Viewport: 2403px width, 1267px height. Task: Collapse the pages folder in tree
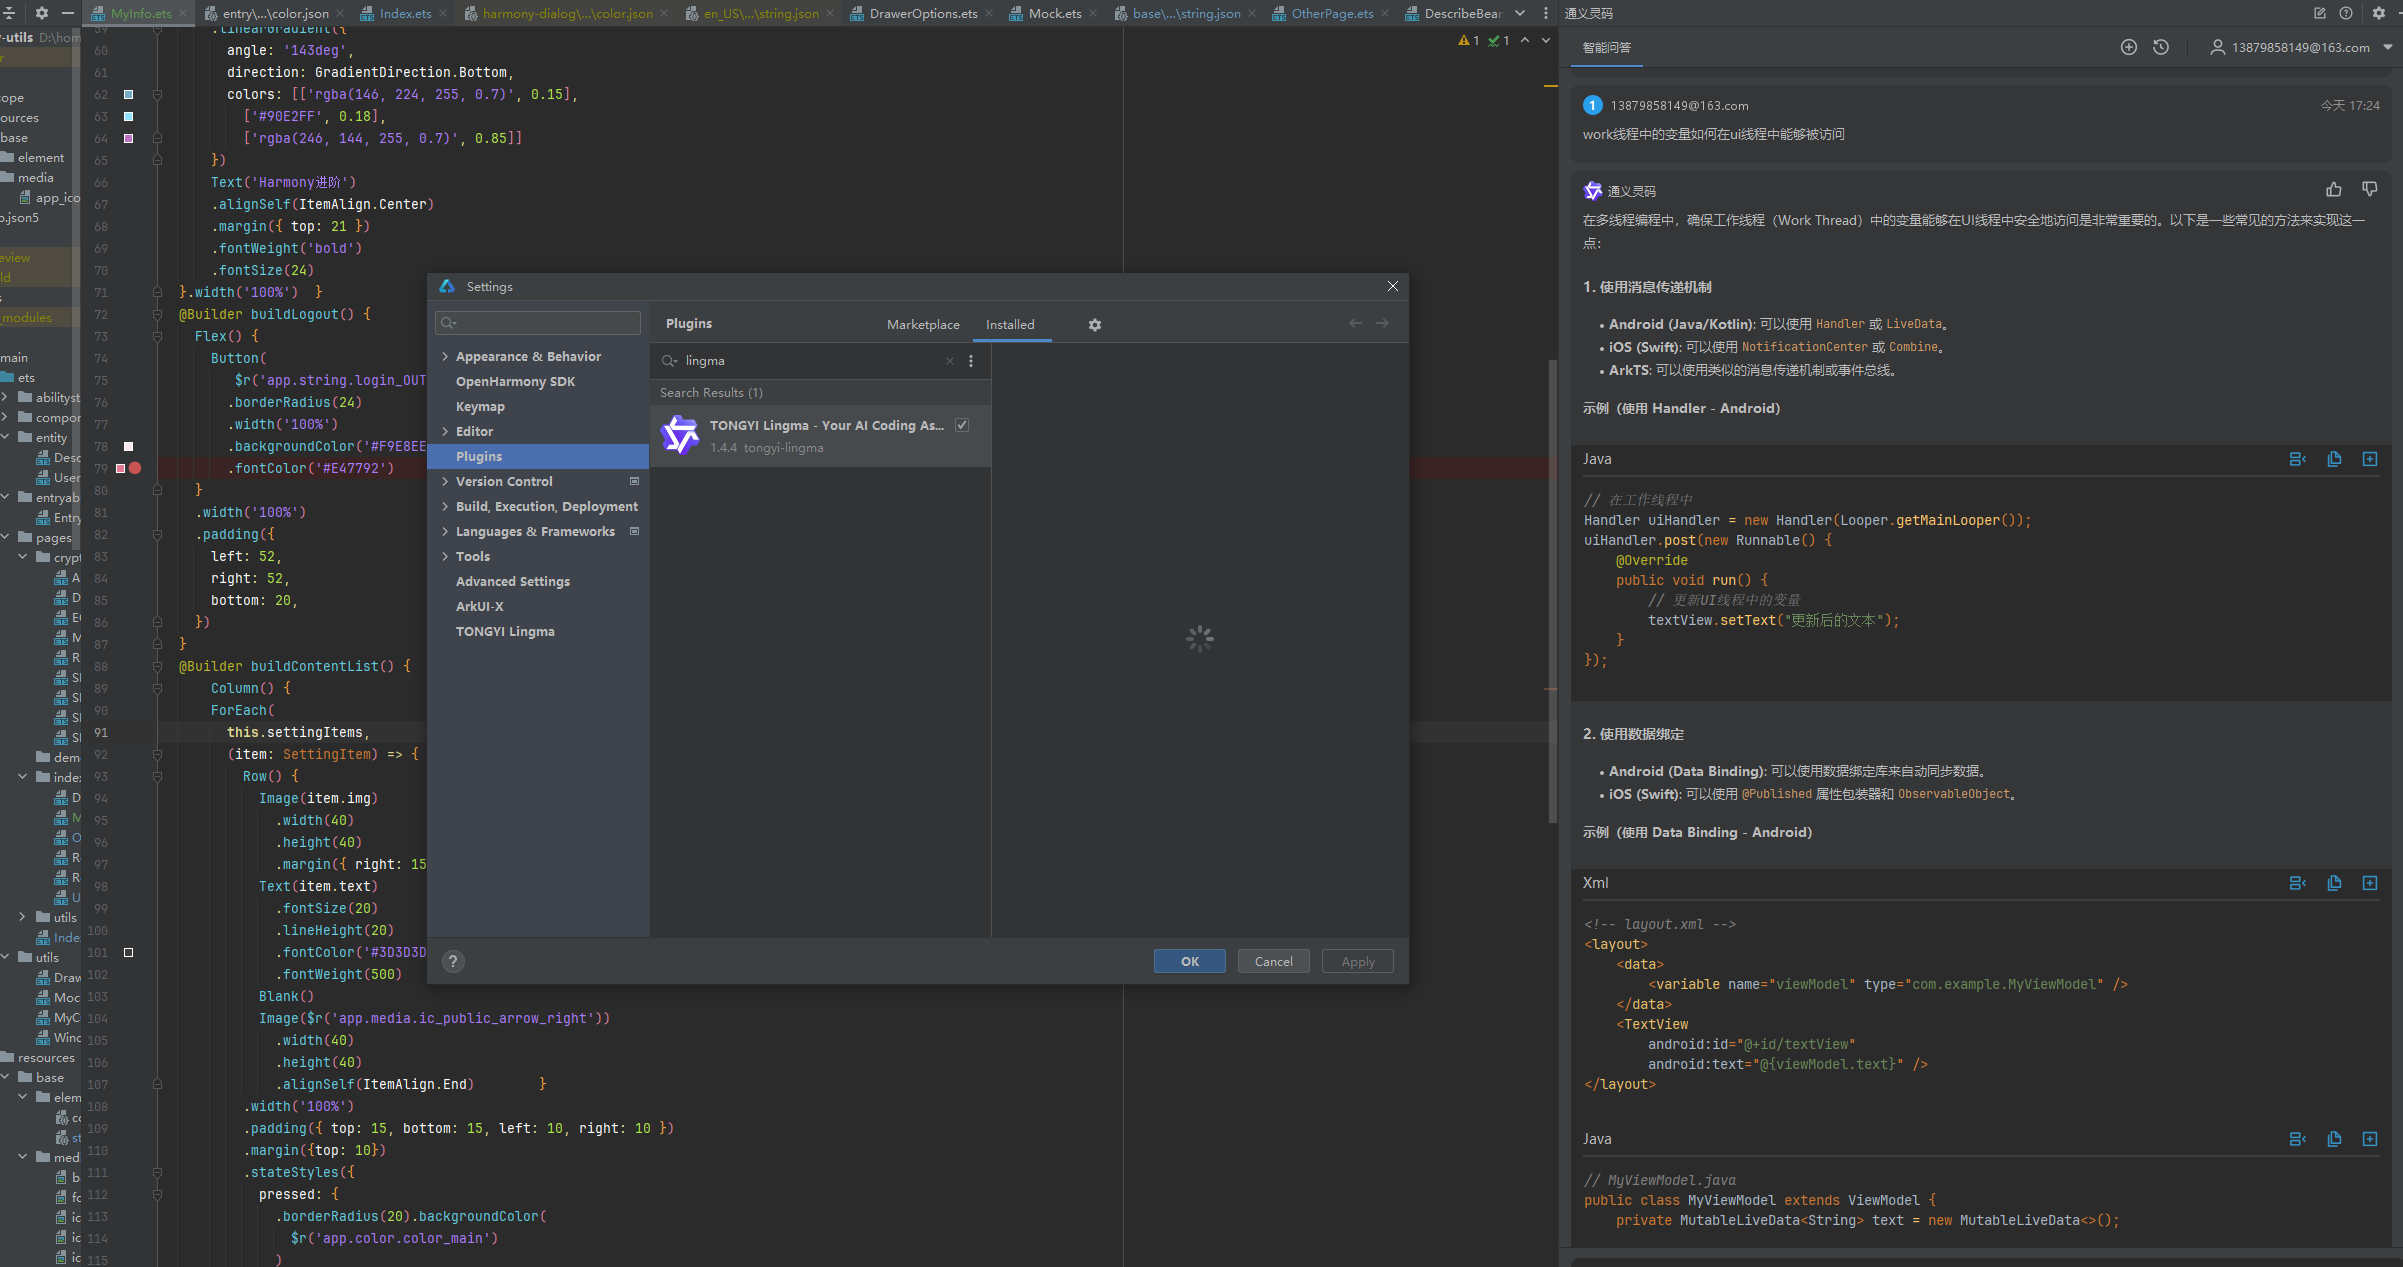pyautogui.click(x=7, y=537)
